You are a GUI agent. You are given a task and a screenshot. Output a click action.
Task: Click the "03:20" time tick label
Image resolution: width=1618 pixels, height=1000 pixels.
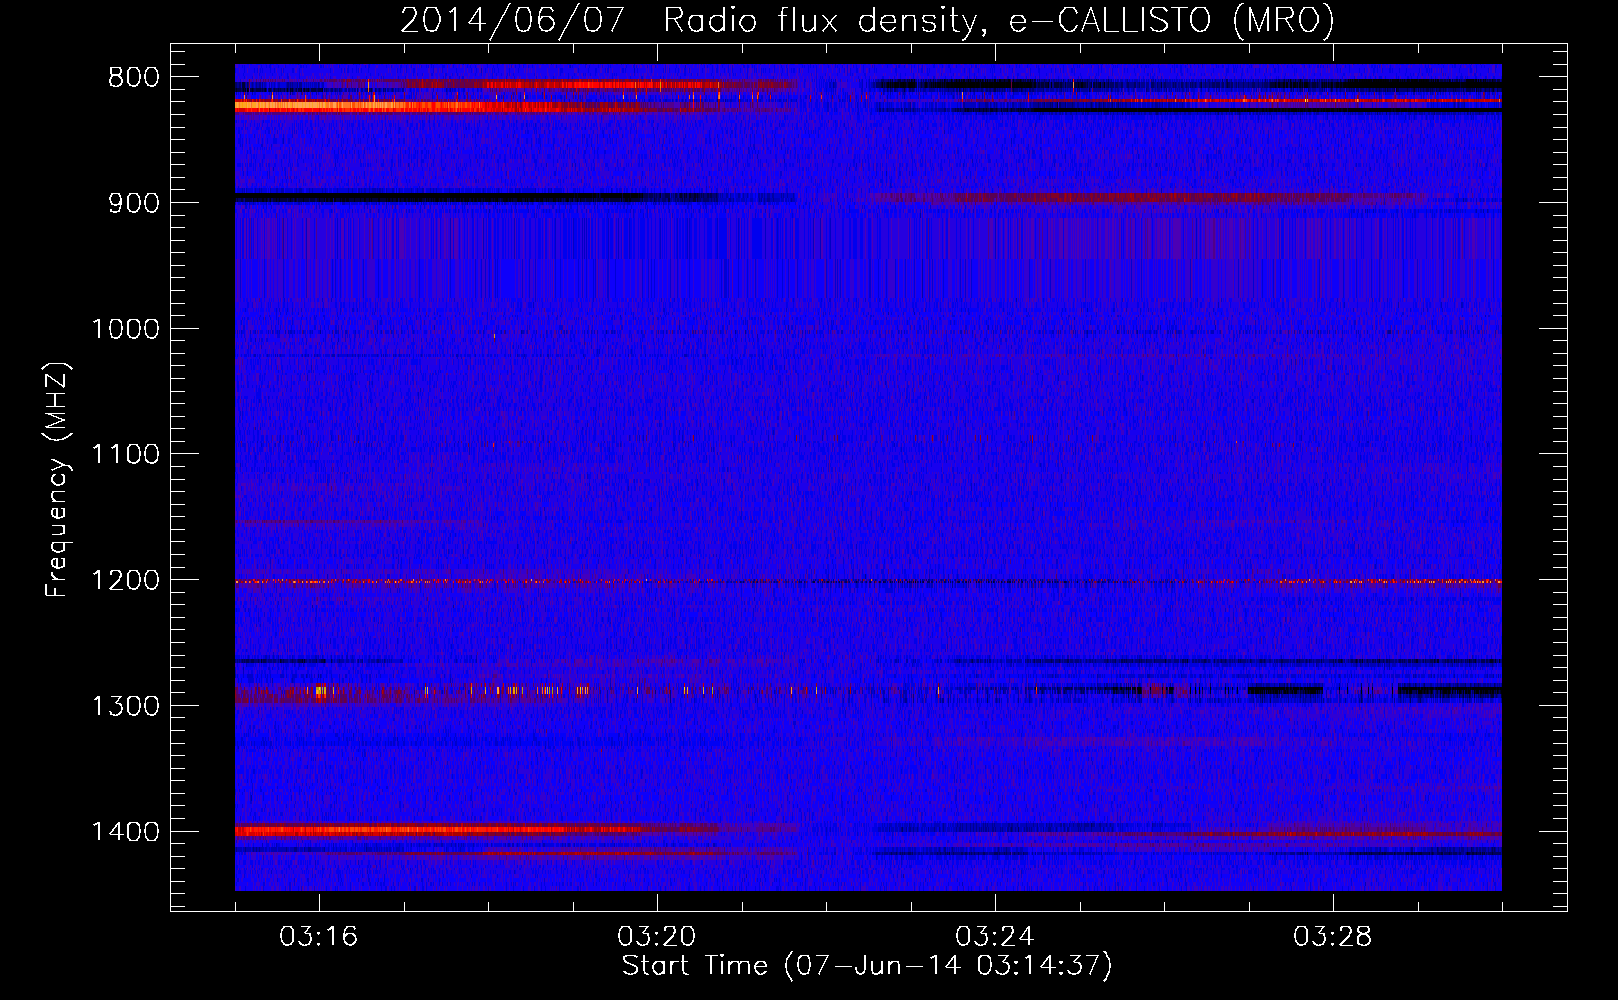coord(656,937)
